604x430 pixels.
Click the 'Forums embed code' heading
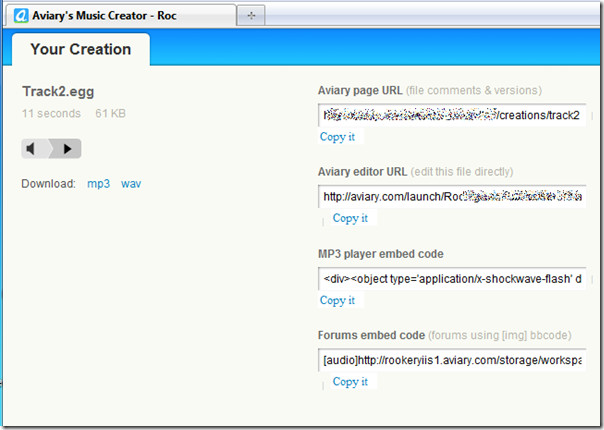371,335
